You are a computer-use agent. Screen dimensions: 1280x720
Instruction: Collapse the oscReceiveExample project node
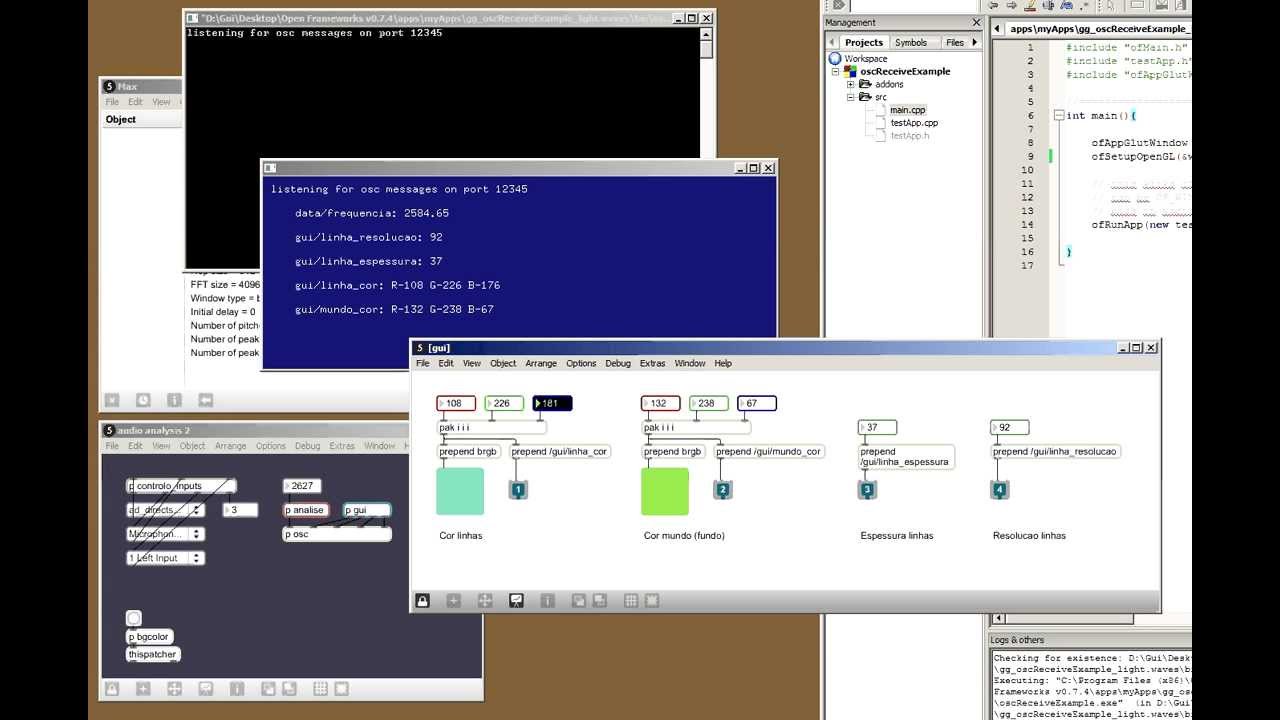tap(836, 72)
